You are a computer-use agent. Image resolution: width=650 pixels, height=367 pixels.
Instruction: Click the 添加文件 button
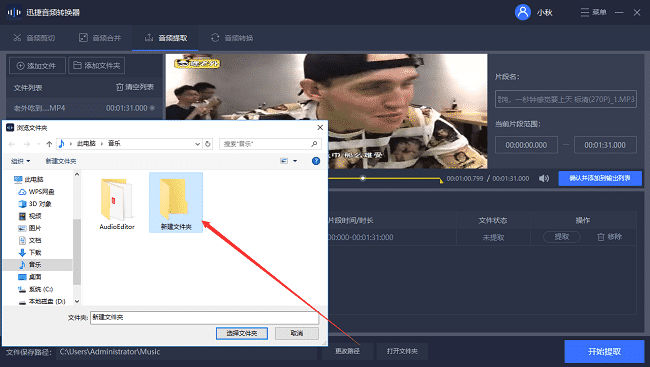pos(37,66)
